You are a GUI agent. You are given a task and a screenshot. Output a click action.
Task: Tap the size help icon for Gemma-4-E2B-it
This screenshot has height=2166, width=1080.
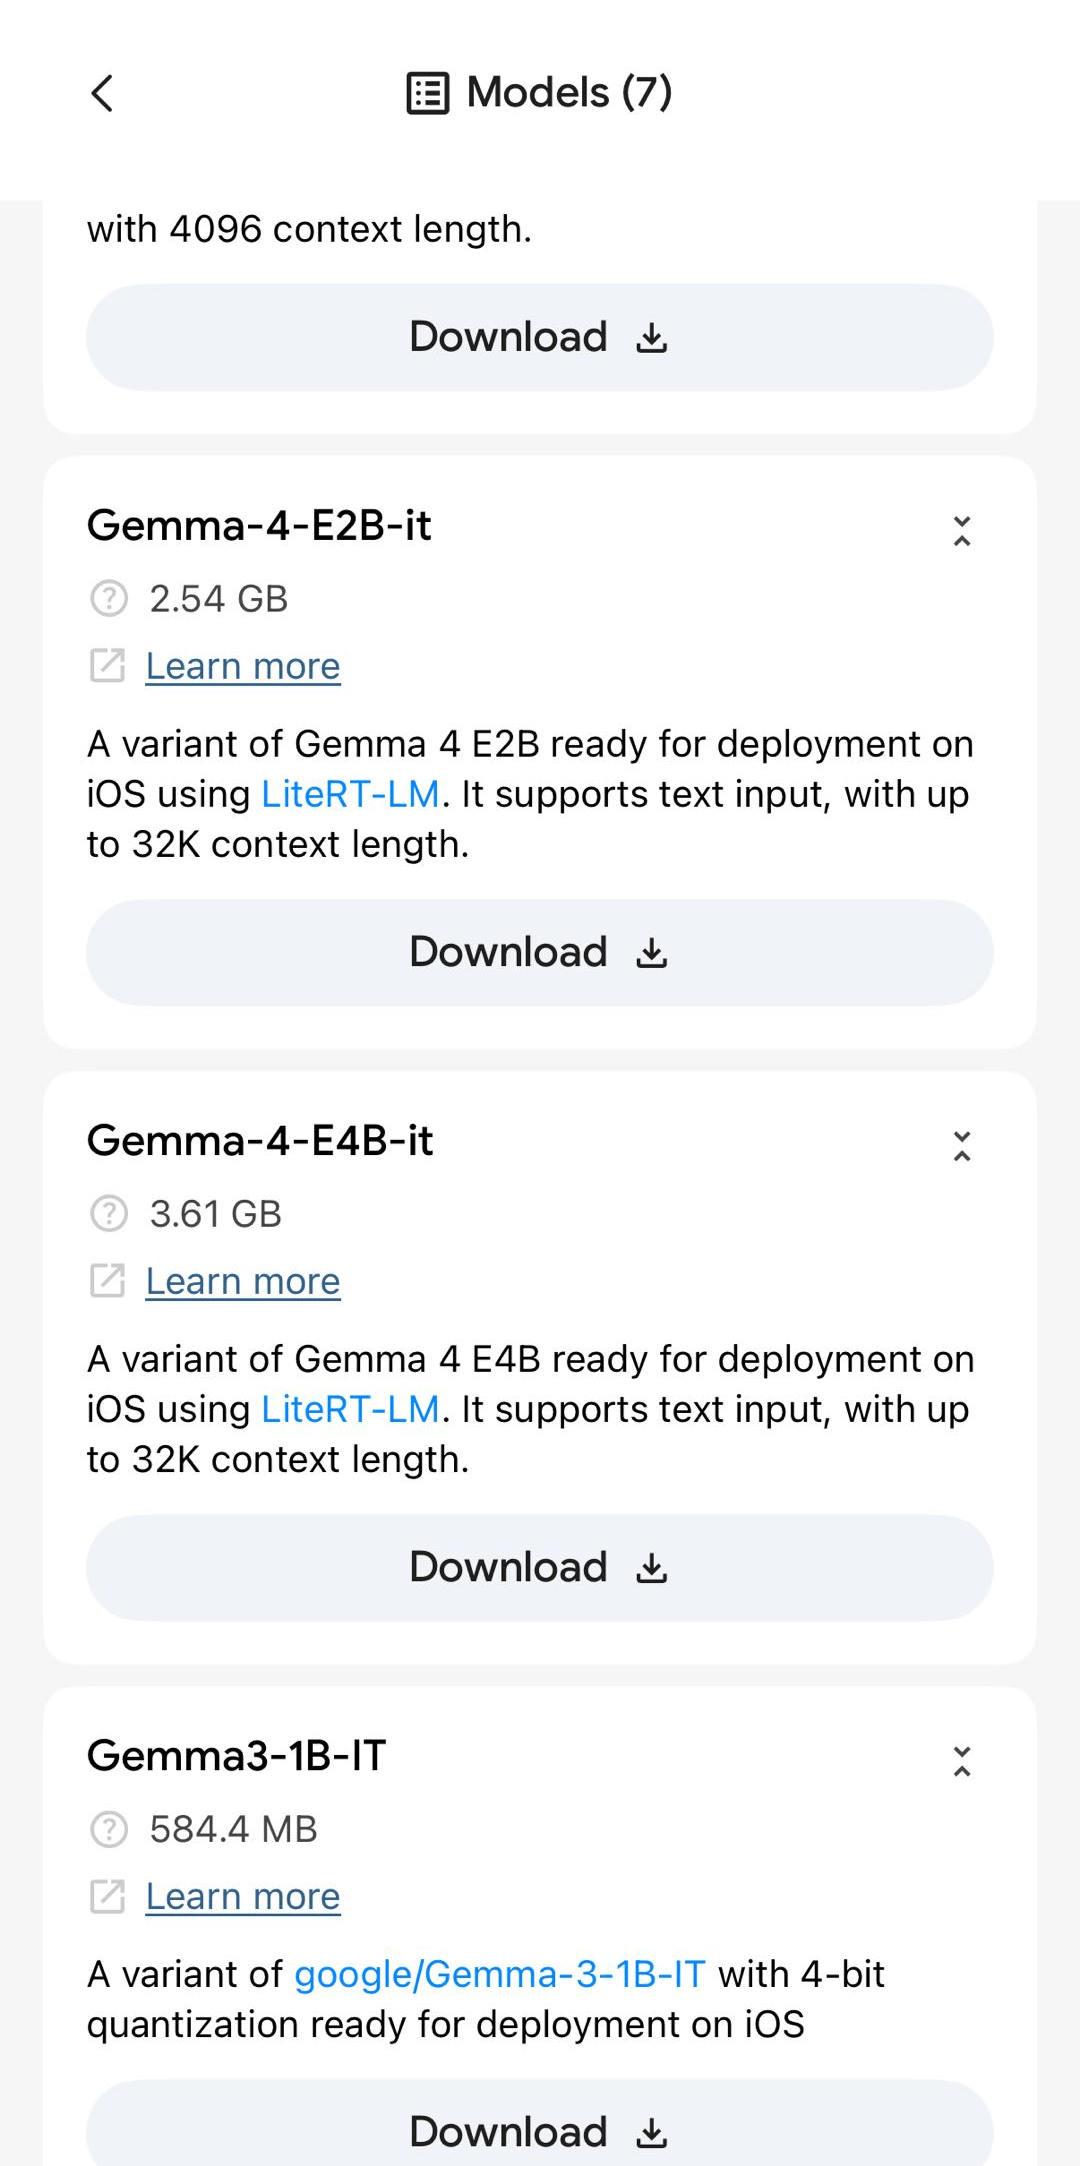click(x=109, y=599)
